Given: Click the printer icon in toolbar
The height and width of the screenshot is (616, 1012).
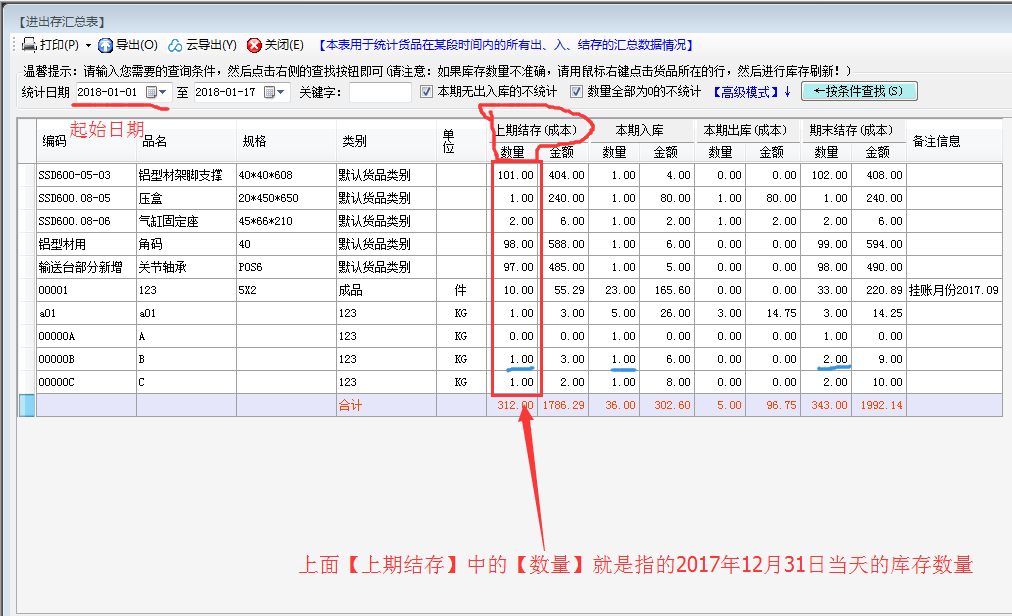Looking at the screenshot, I should 30,45.
